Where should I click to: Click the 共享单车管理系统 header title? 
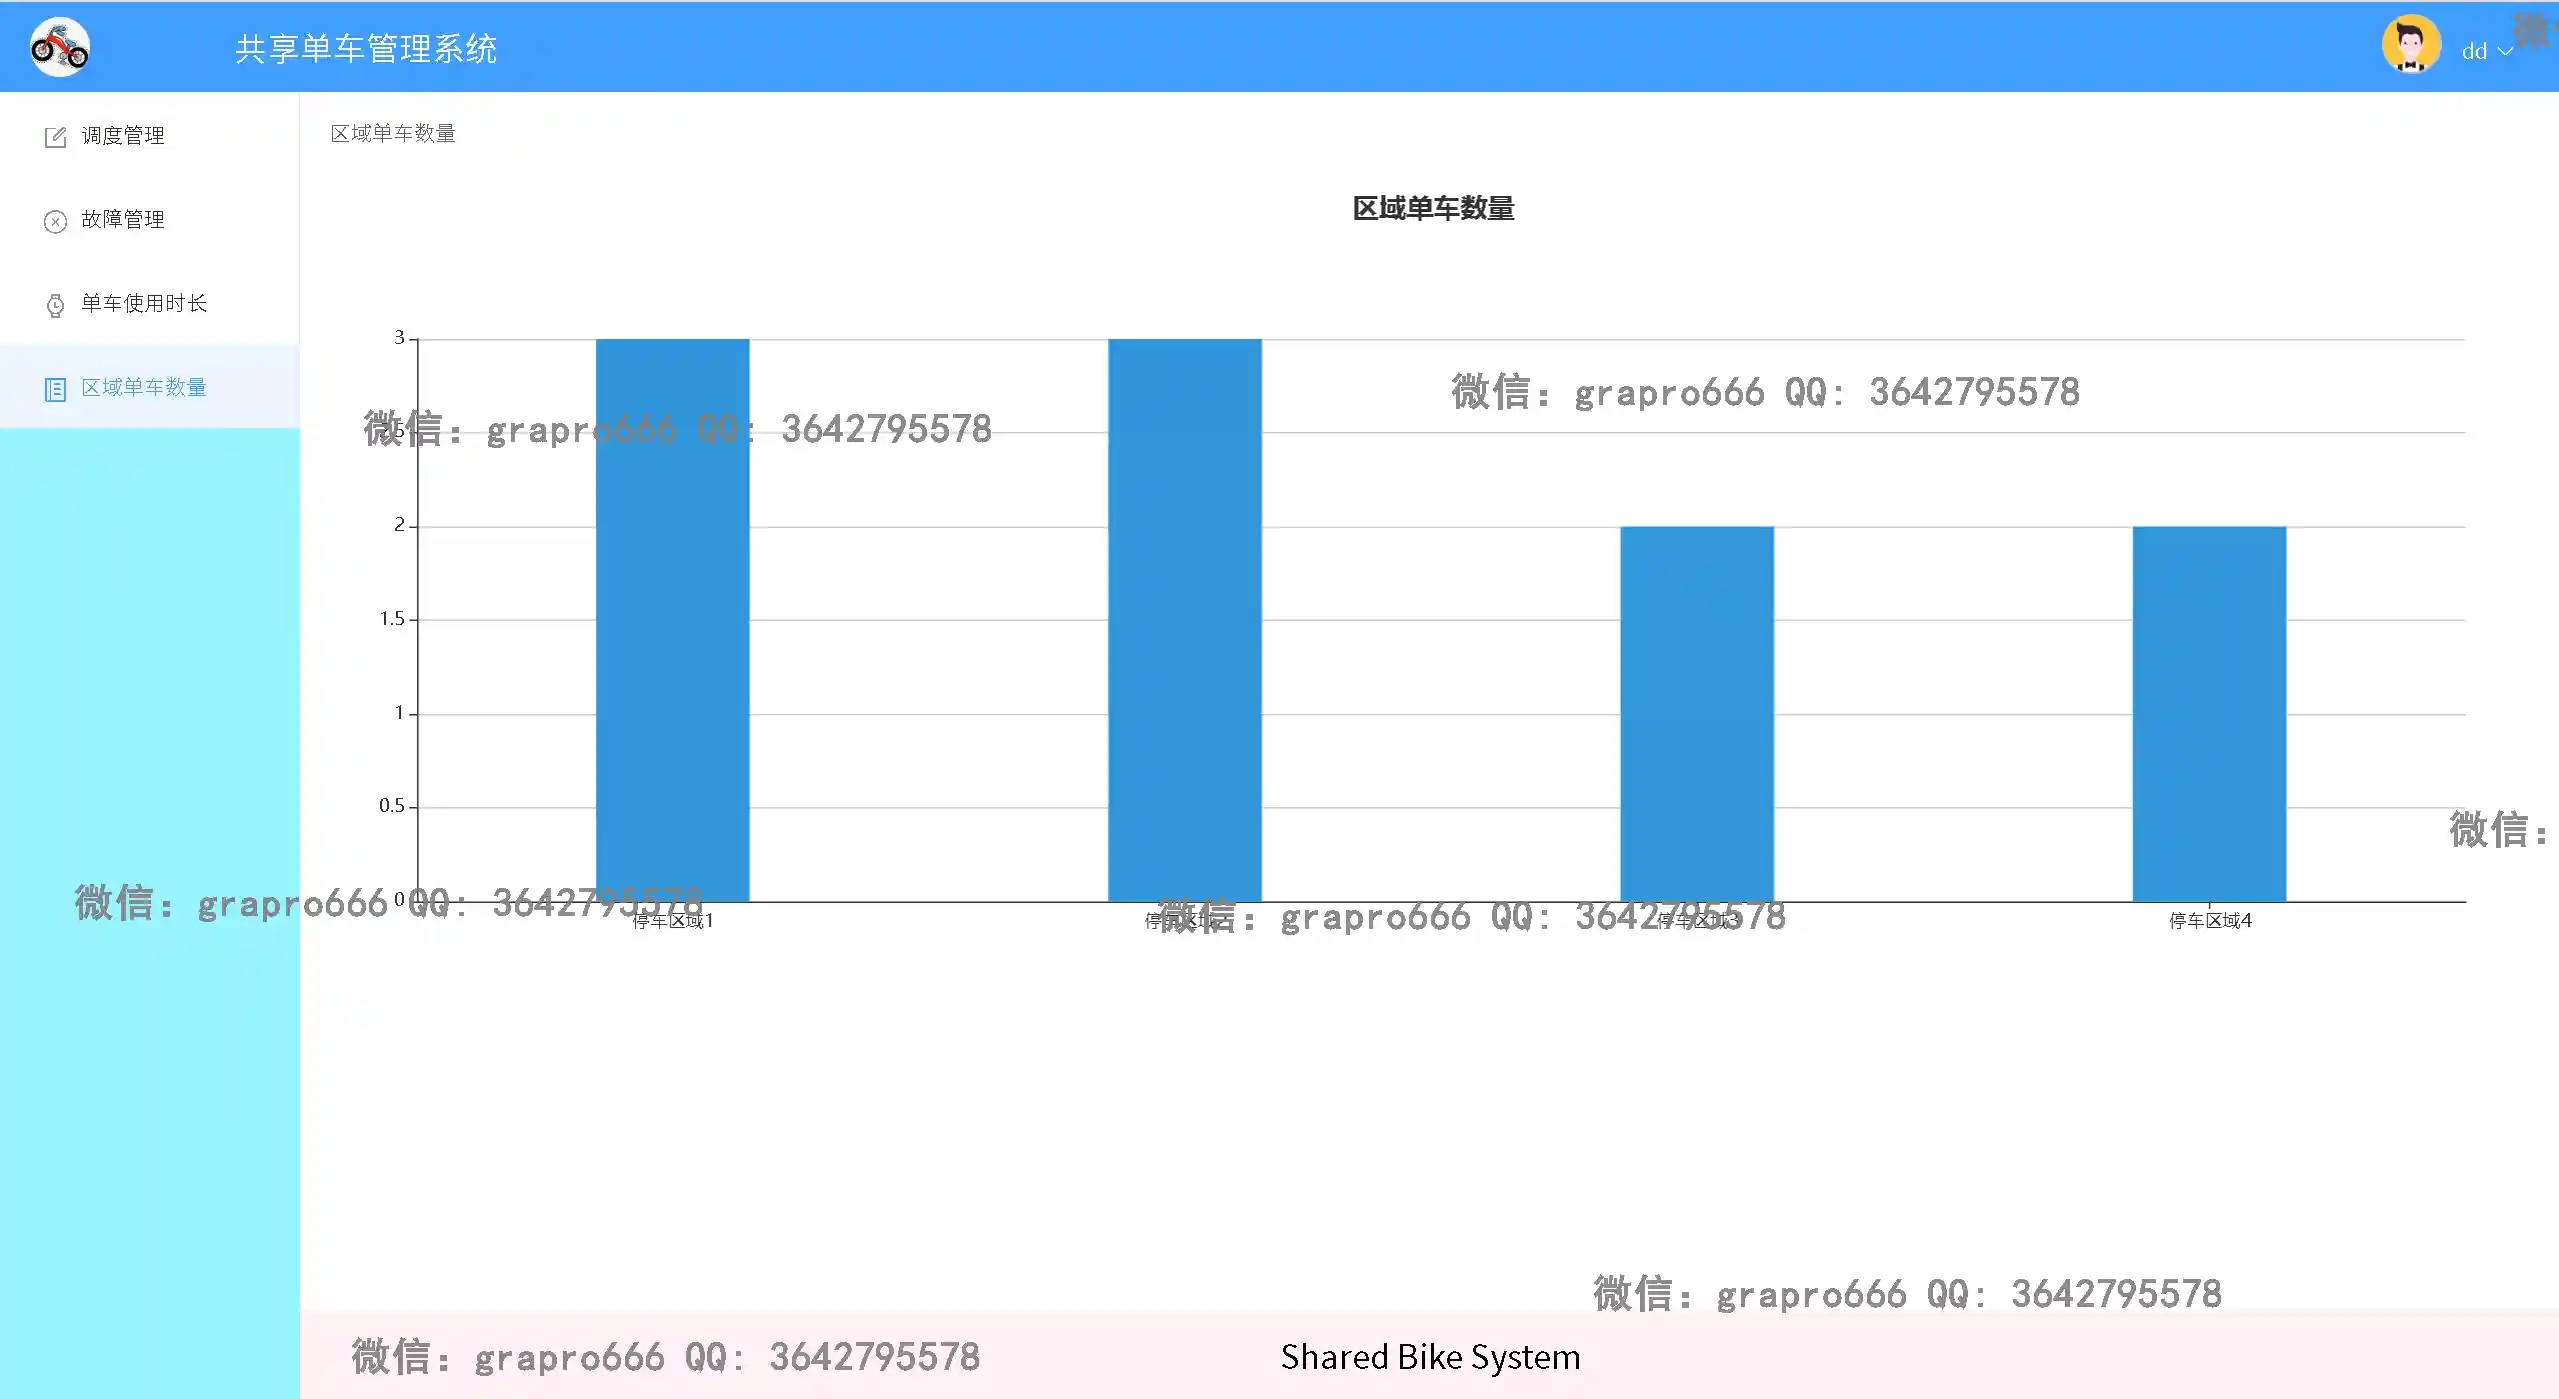(x=366, y=49)
